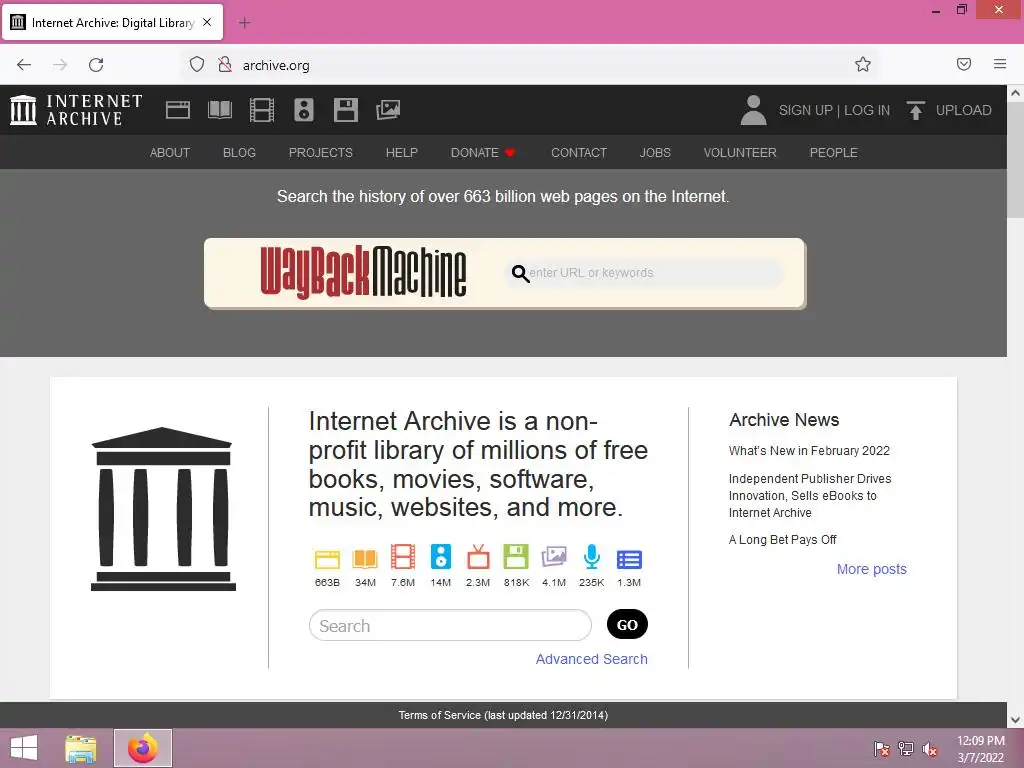Click the Wayback Machine magnifier icon
Image resolution: width=1024 pixels, height=768 pixels.
[520, 274]
